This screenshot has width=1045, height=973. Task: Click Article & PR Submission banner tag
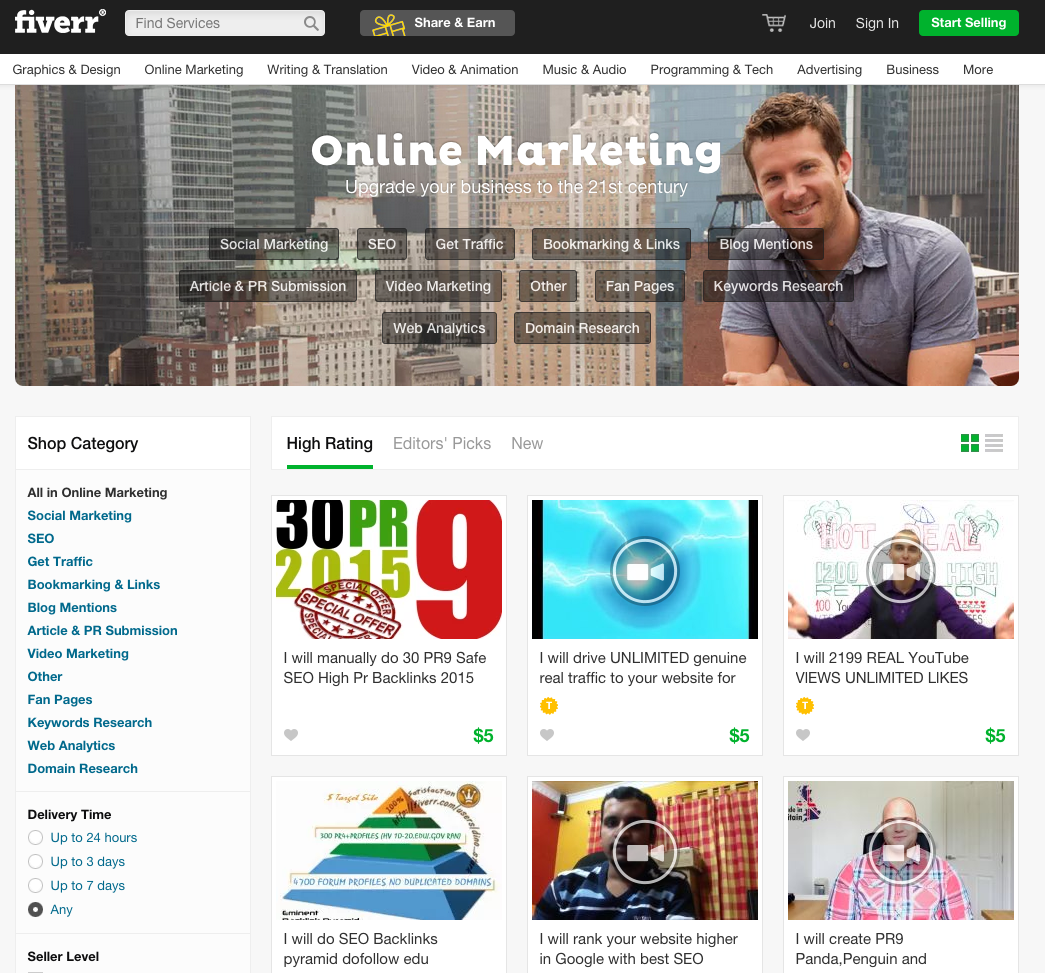(x=268, y=286)
